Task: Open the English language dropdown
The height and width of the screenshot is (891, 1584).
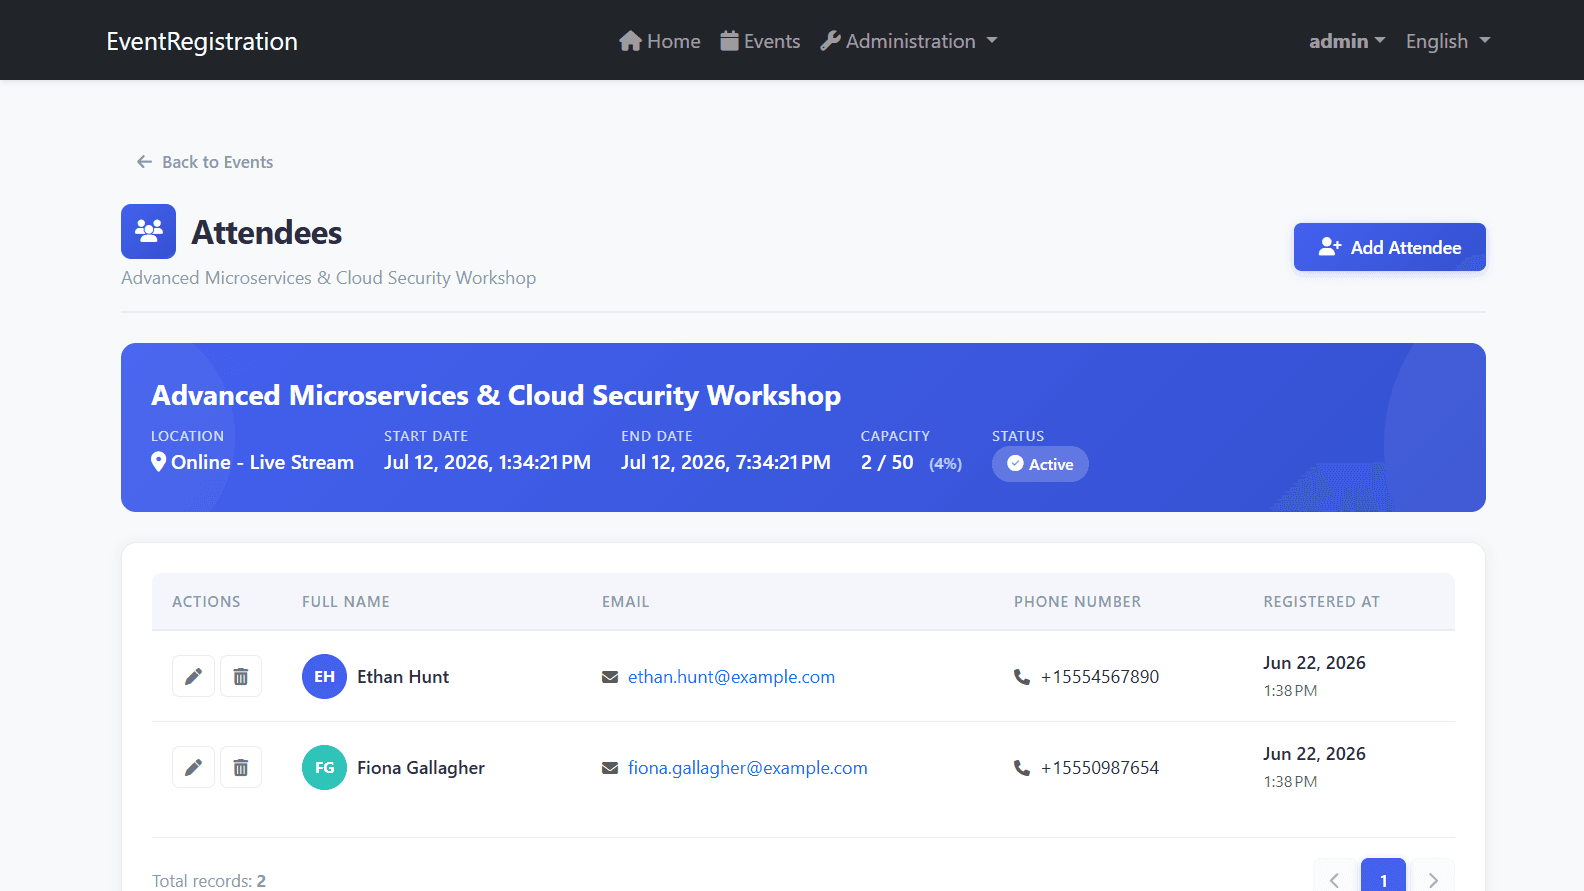Action: (1448, 41)
